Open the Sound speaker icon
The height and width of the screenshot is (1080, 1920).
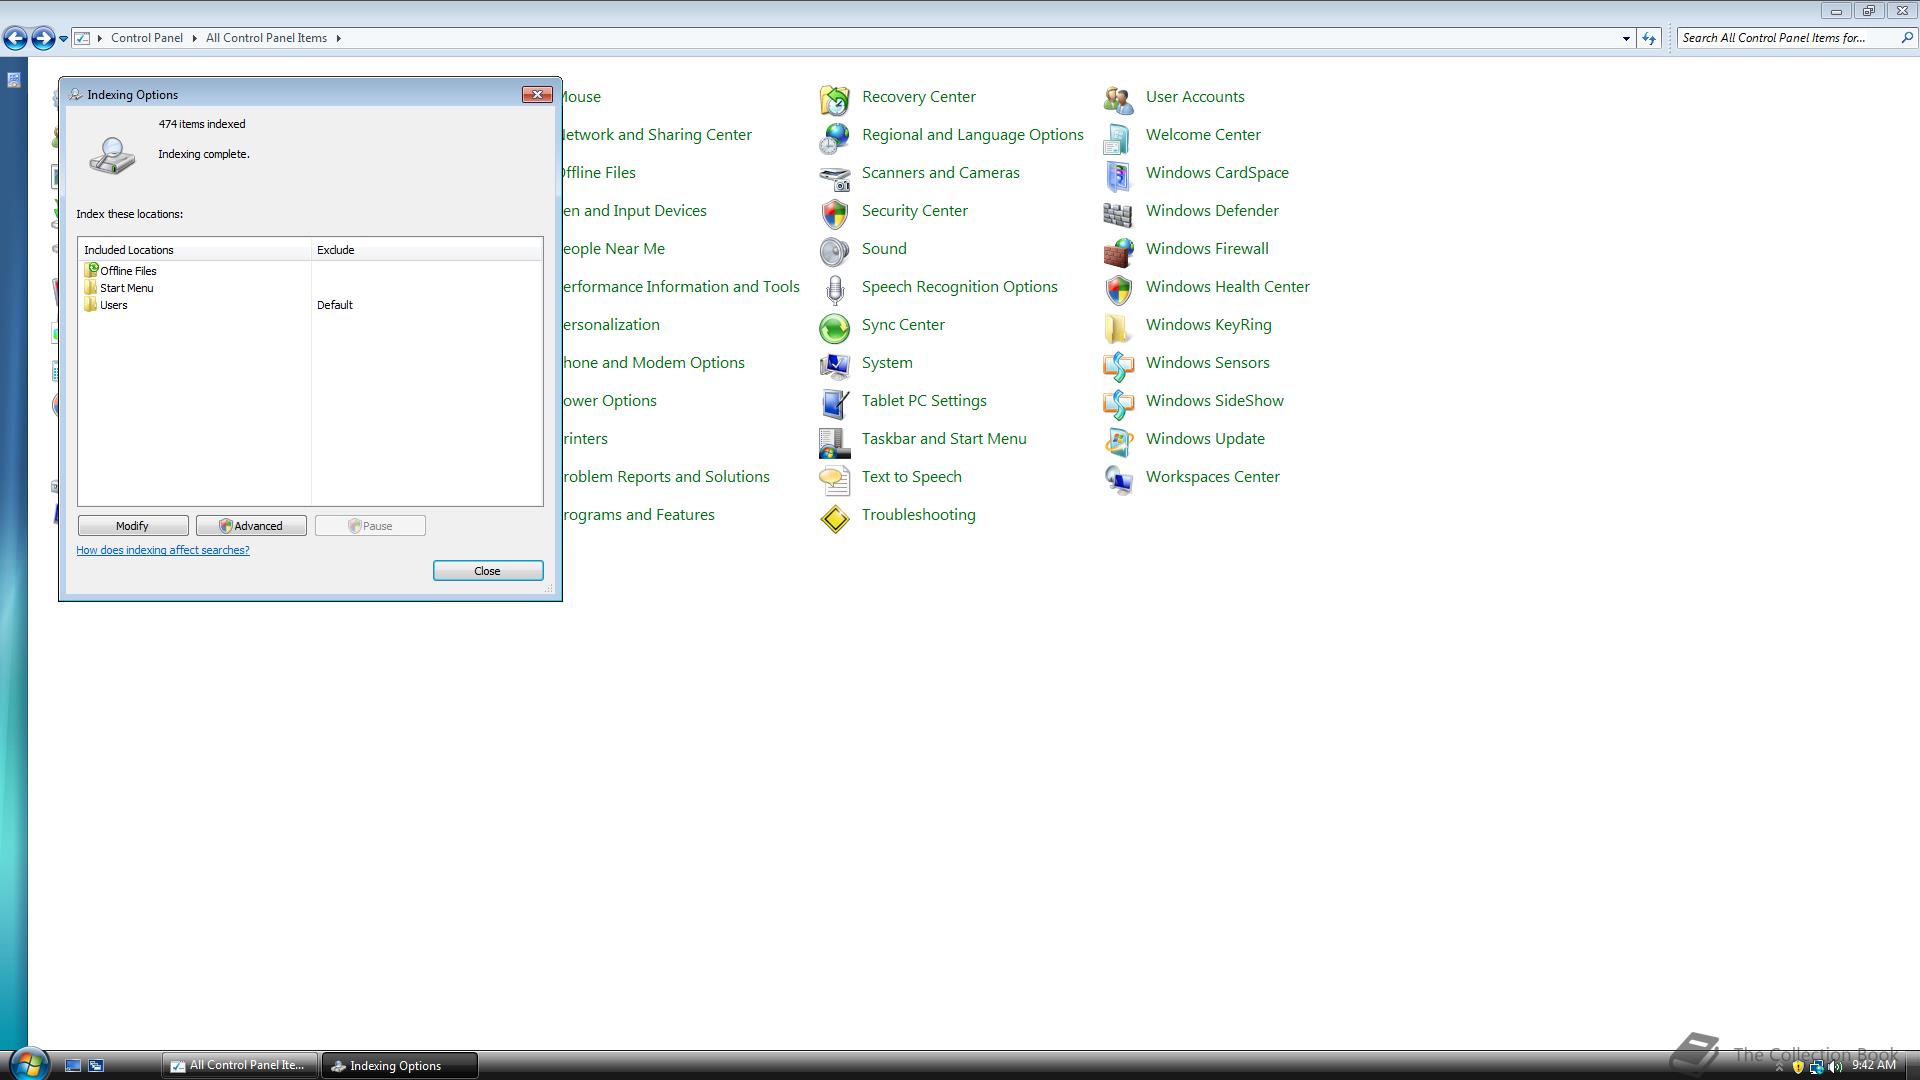[x=834, y=251]
